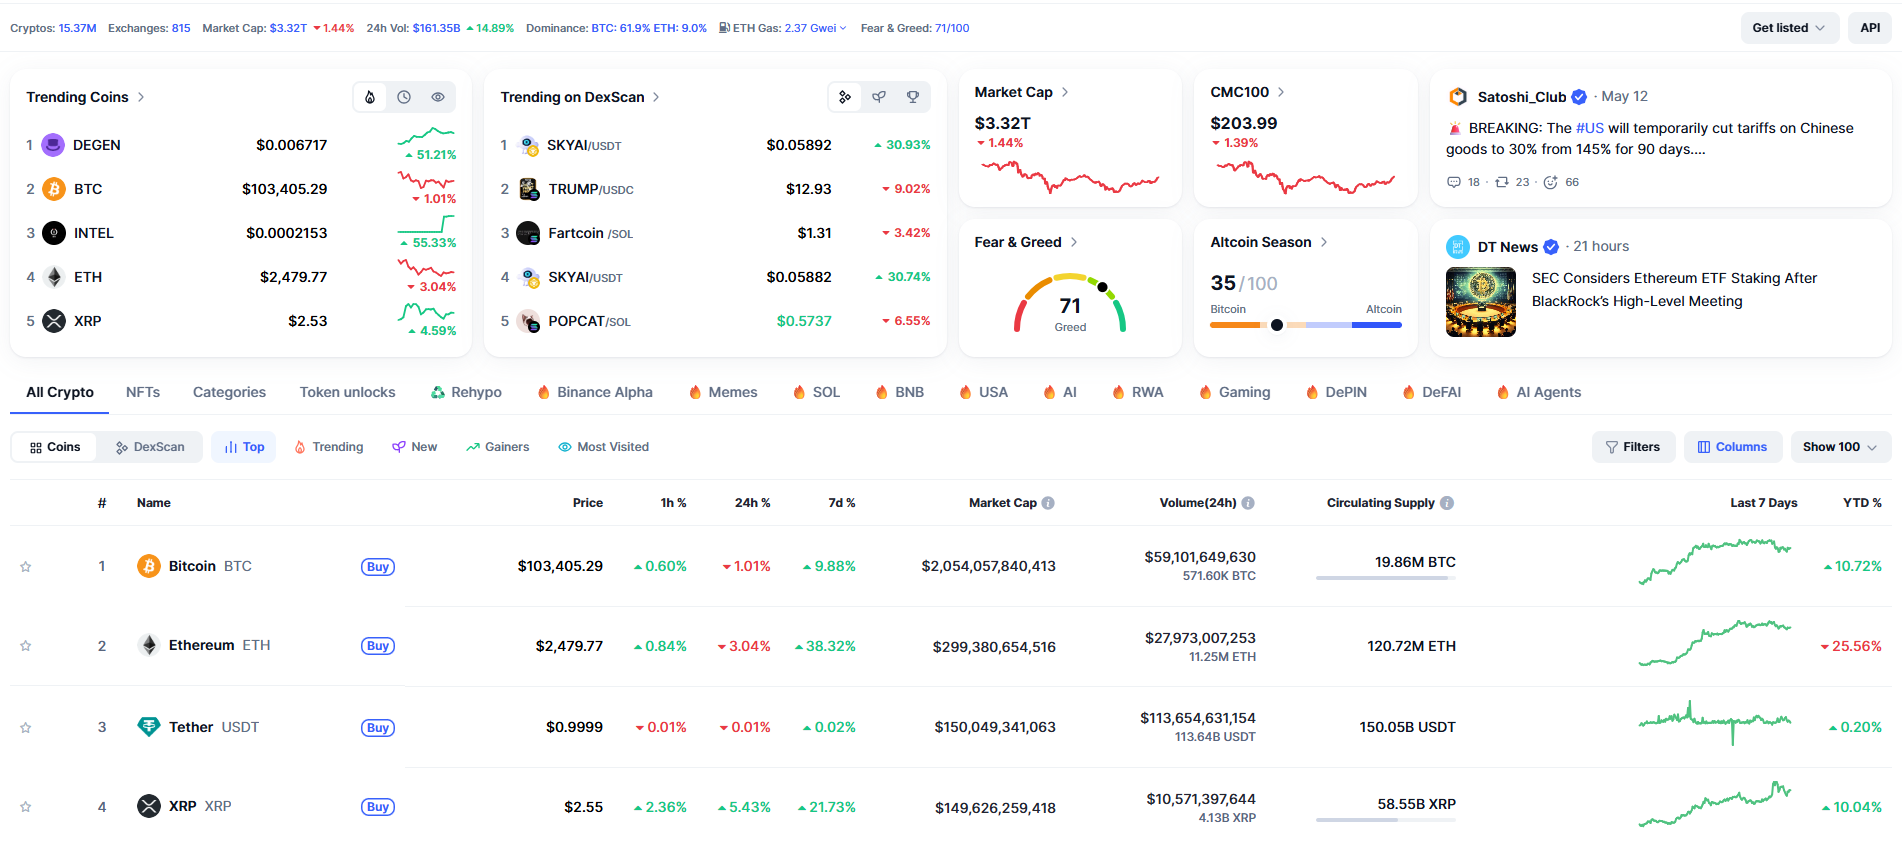This screenshot has height=843, width=1902.
Task: Star Ethereum for the watchlist
Action: [26, 646]
